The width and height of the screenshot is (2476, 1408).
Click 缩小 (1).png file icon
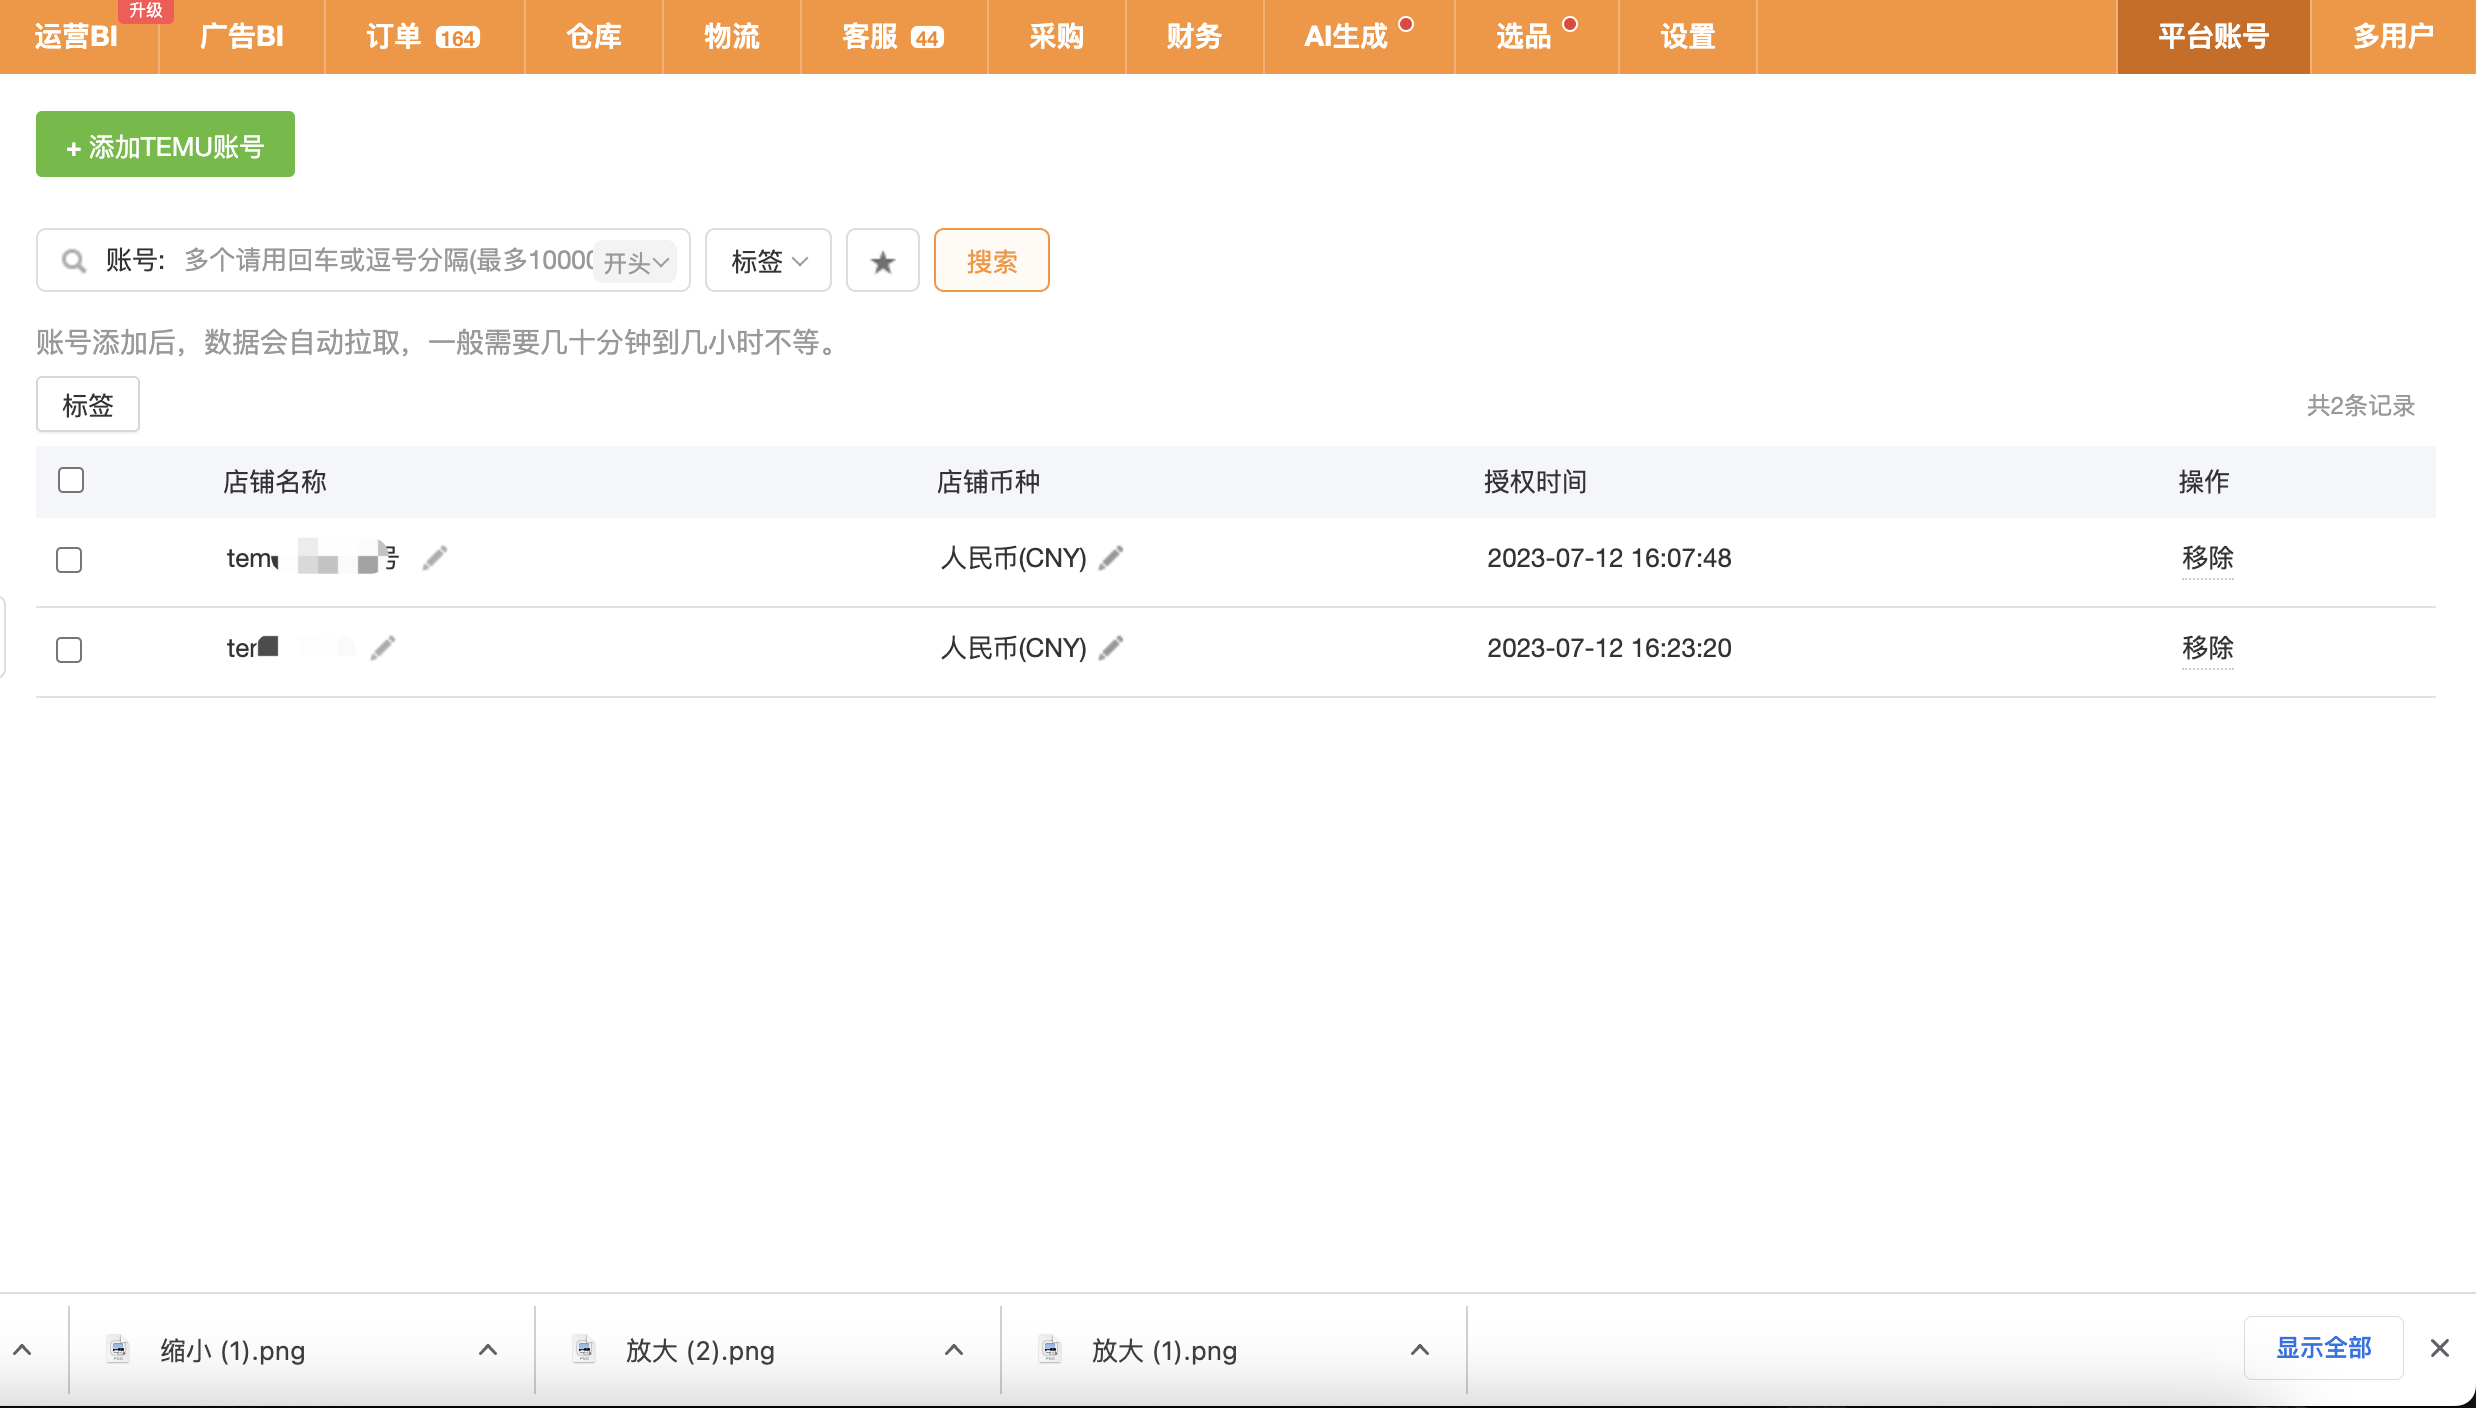tap(118, 1349)
